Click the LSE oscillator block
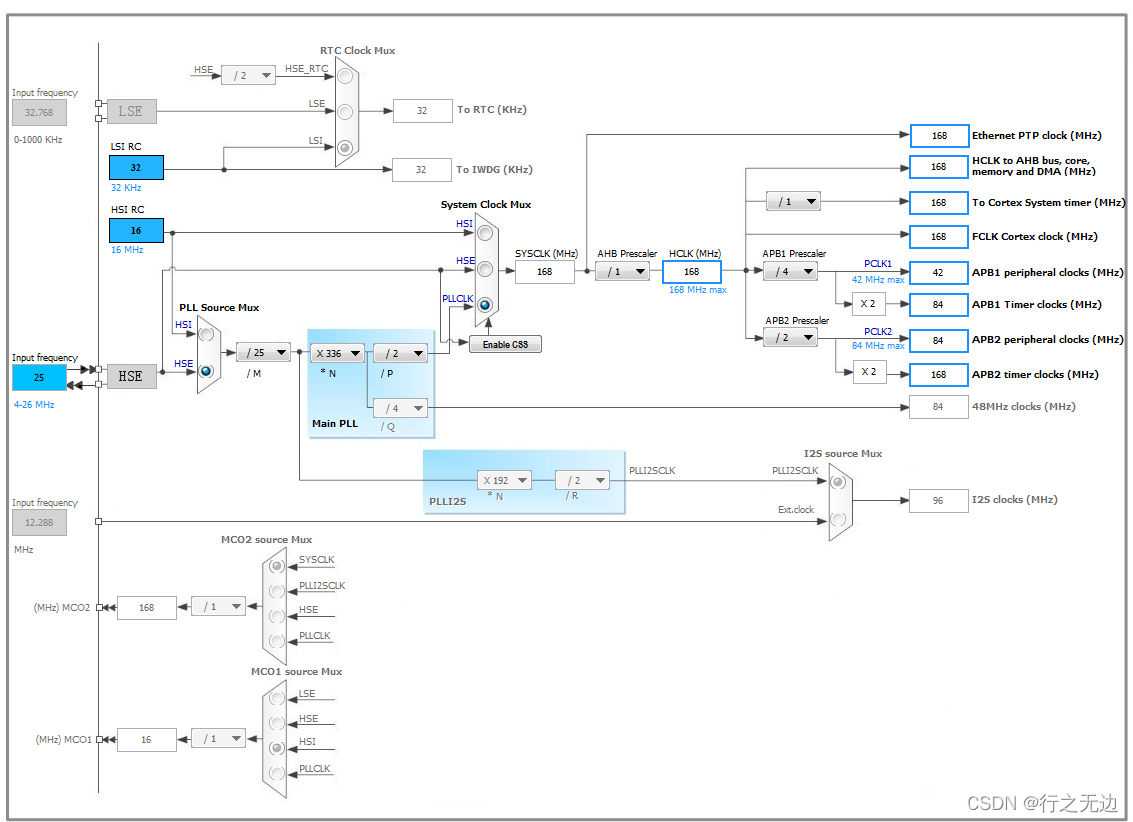Image resolution: width=1133 pixels, height=822 pixels. pos(132,111)
